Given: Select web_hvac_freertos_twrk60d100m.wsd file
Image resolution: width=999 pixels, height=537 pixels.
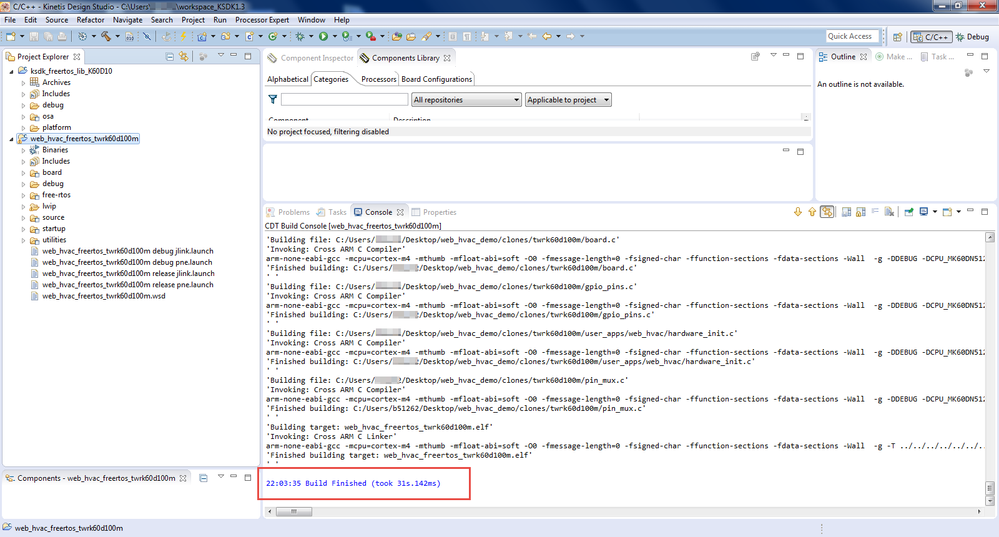Looking at the screenshot, I should click(x=98, y=296).
